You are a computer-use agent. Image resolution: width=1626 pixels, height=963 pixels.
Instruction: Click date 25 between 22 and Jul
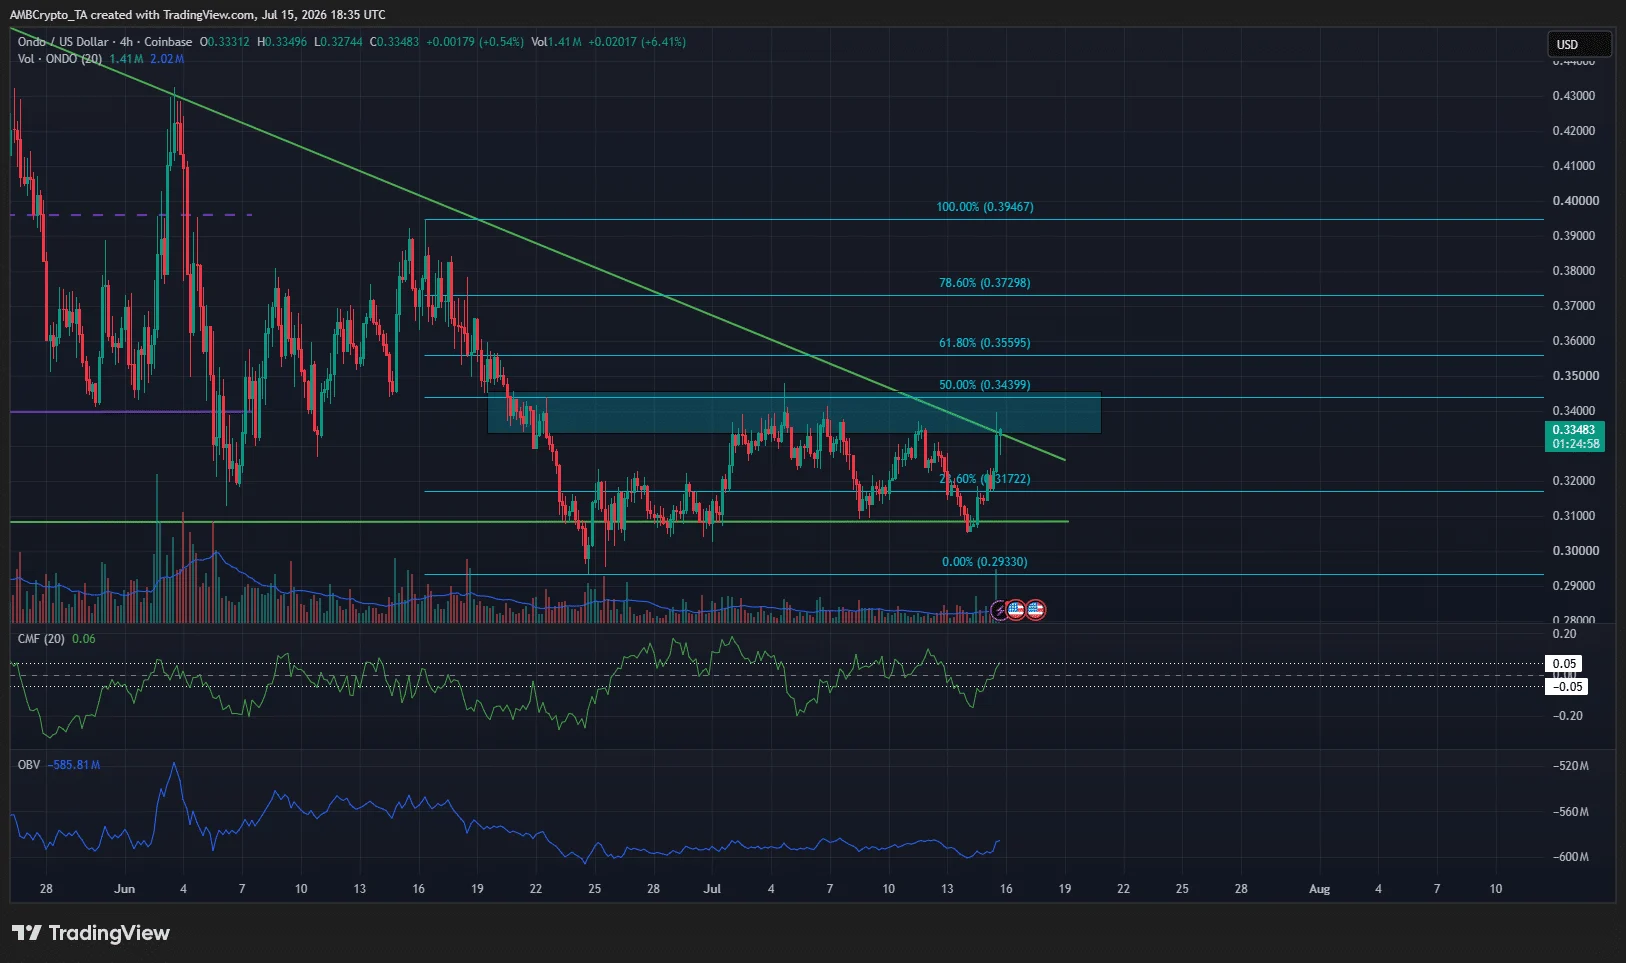pyautogui.click(x=595, y=889)
